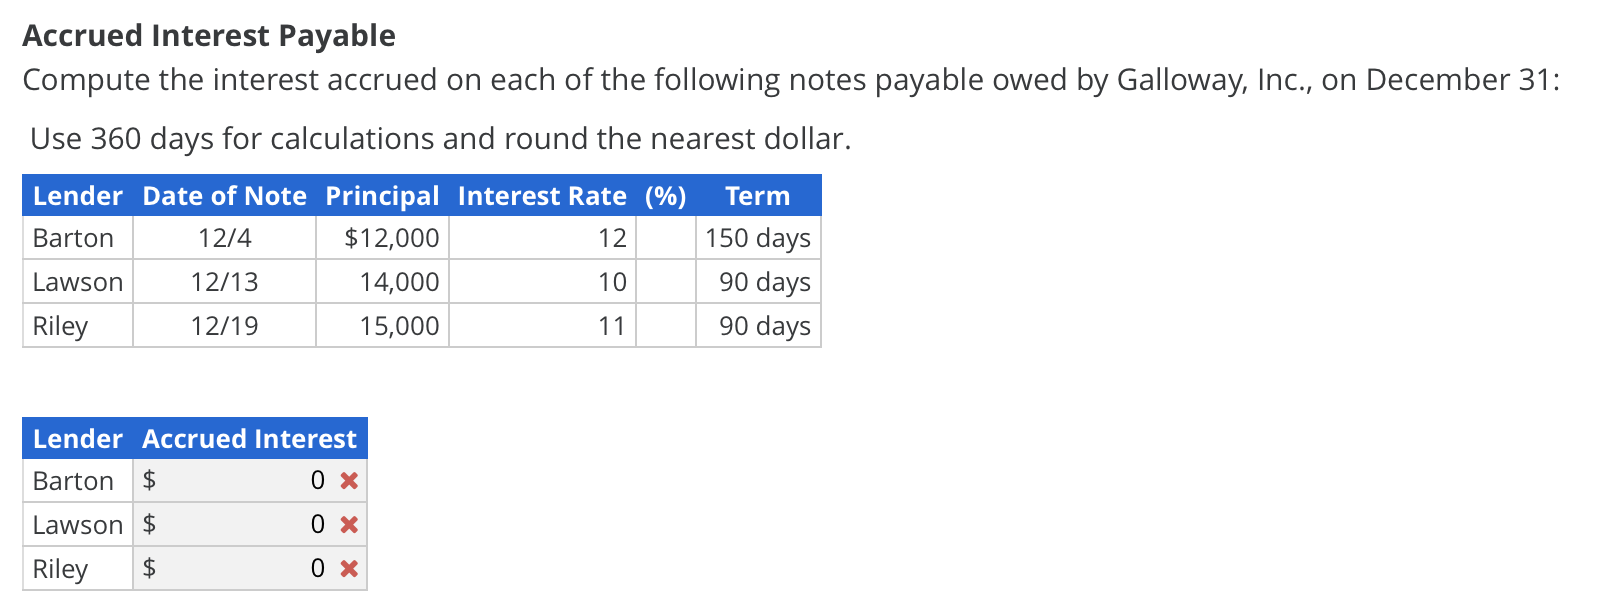Click the Accrued Interest column header
This screenshot has height=596, width=1620.
[x=250, y=438]
